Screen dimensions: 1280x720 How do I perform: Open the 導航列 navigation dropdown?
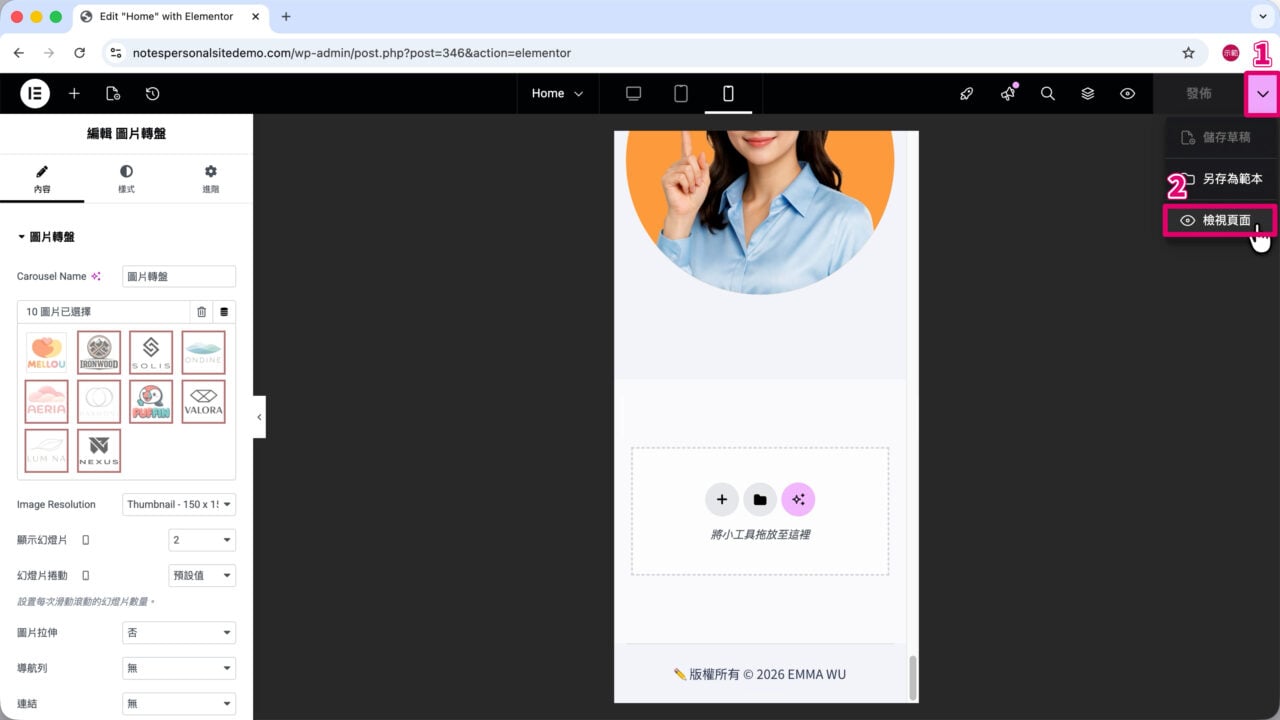[179, 668]
